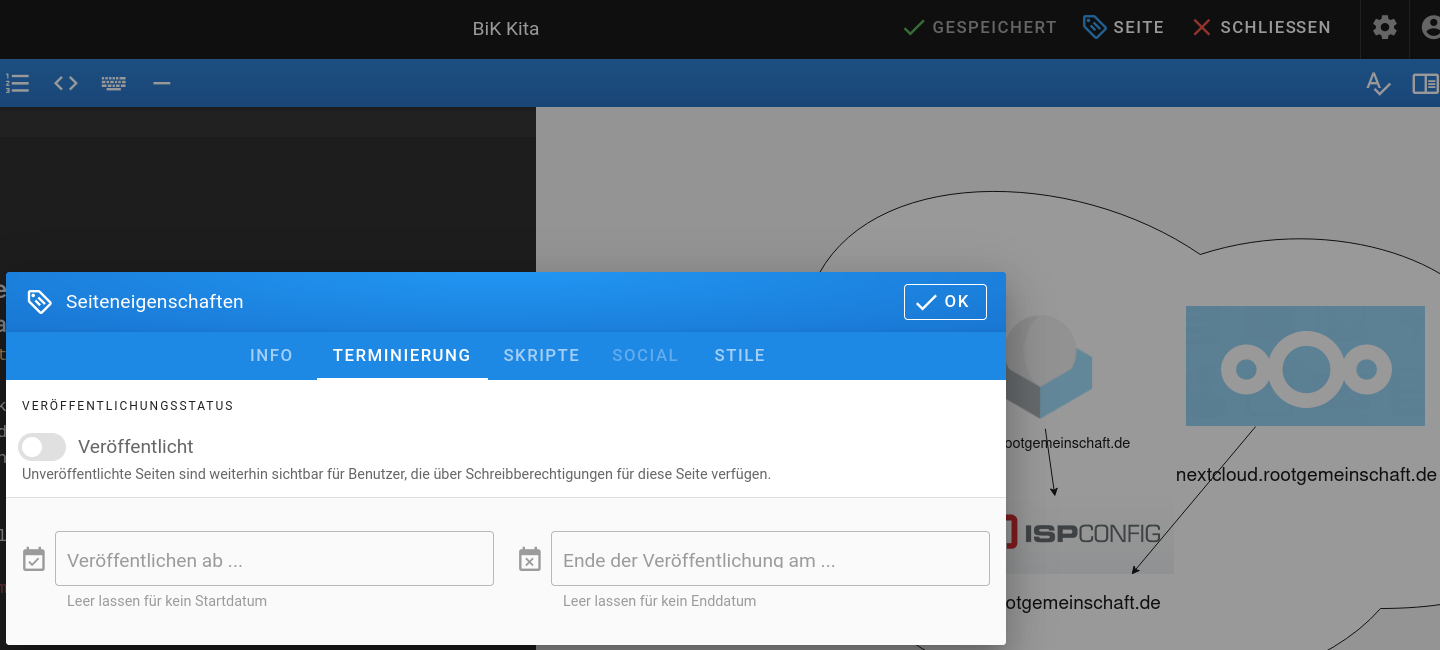Open the source code view icon
The height and width of the screenshot is (650, 1440).
click(x=65, y=83)
